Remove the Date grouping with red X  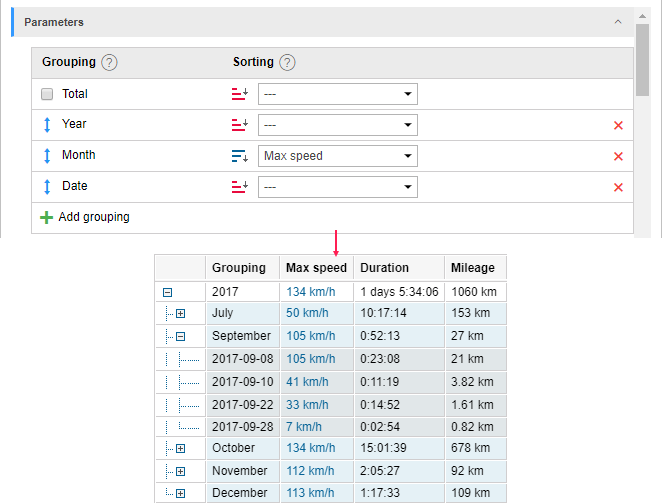pos(618,187)
